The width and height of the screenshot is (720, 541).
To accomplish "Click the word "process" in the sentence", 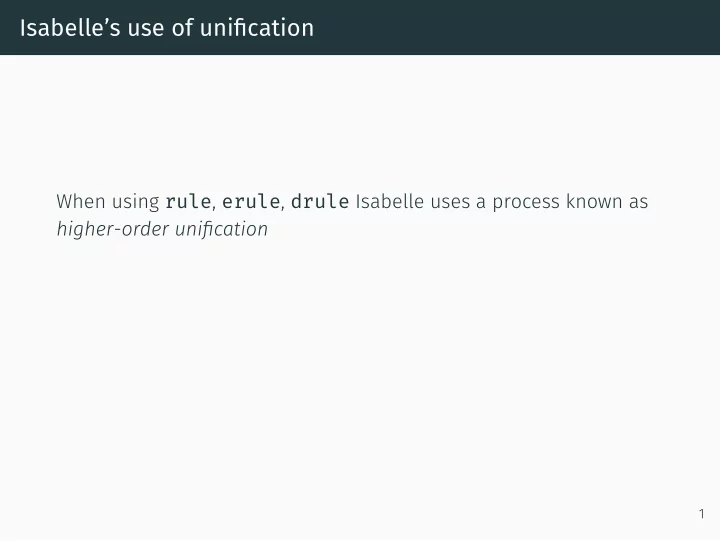I will [526, 203].
